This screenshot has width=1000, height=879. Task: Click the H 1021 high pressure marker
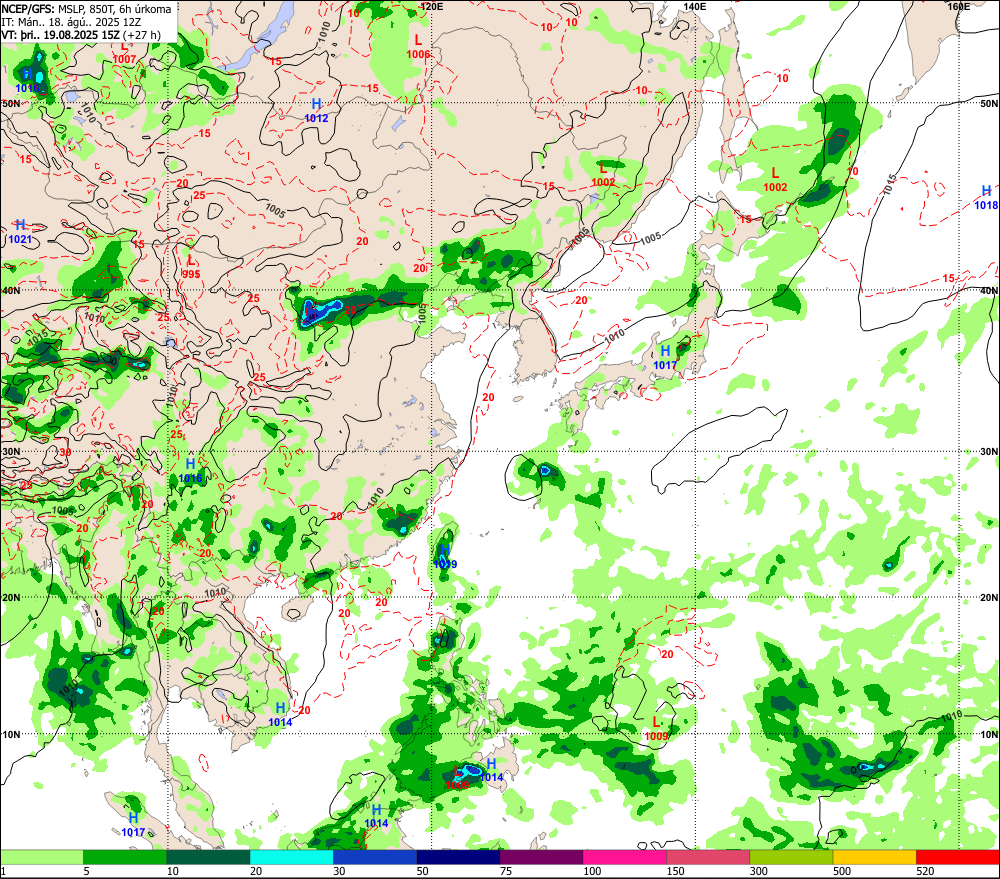coord(20,232)
